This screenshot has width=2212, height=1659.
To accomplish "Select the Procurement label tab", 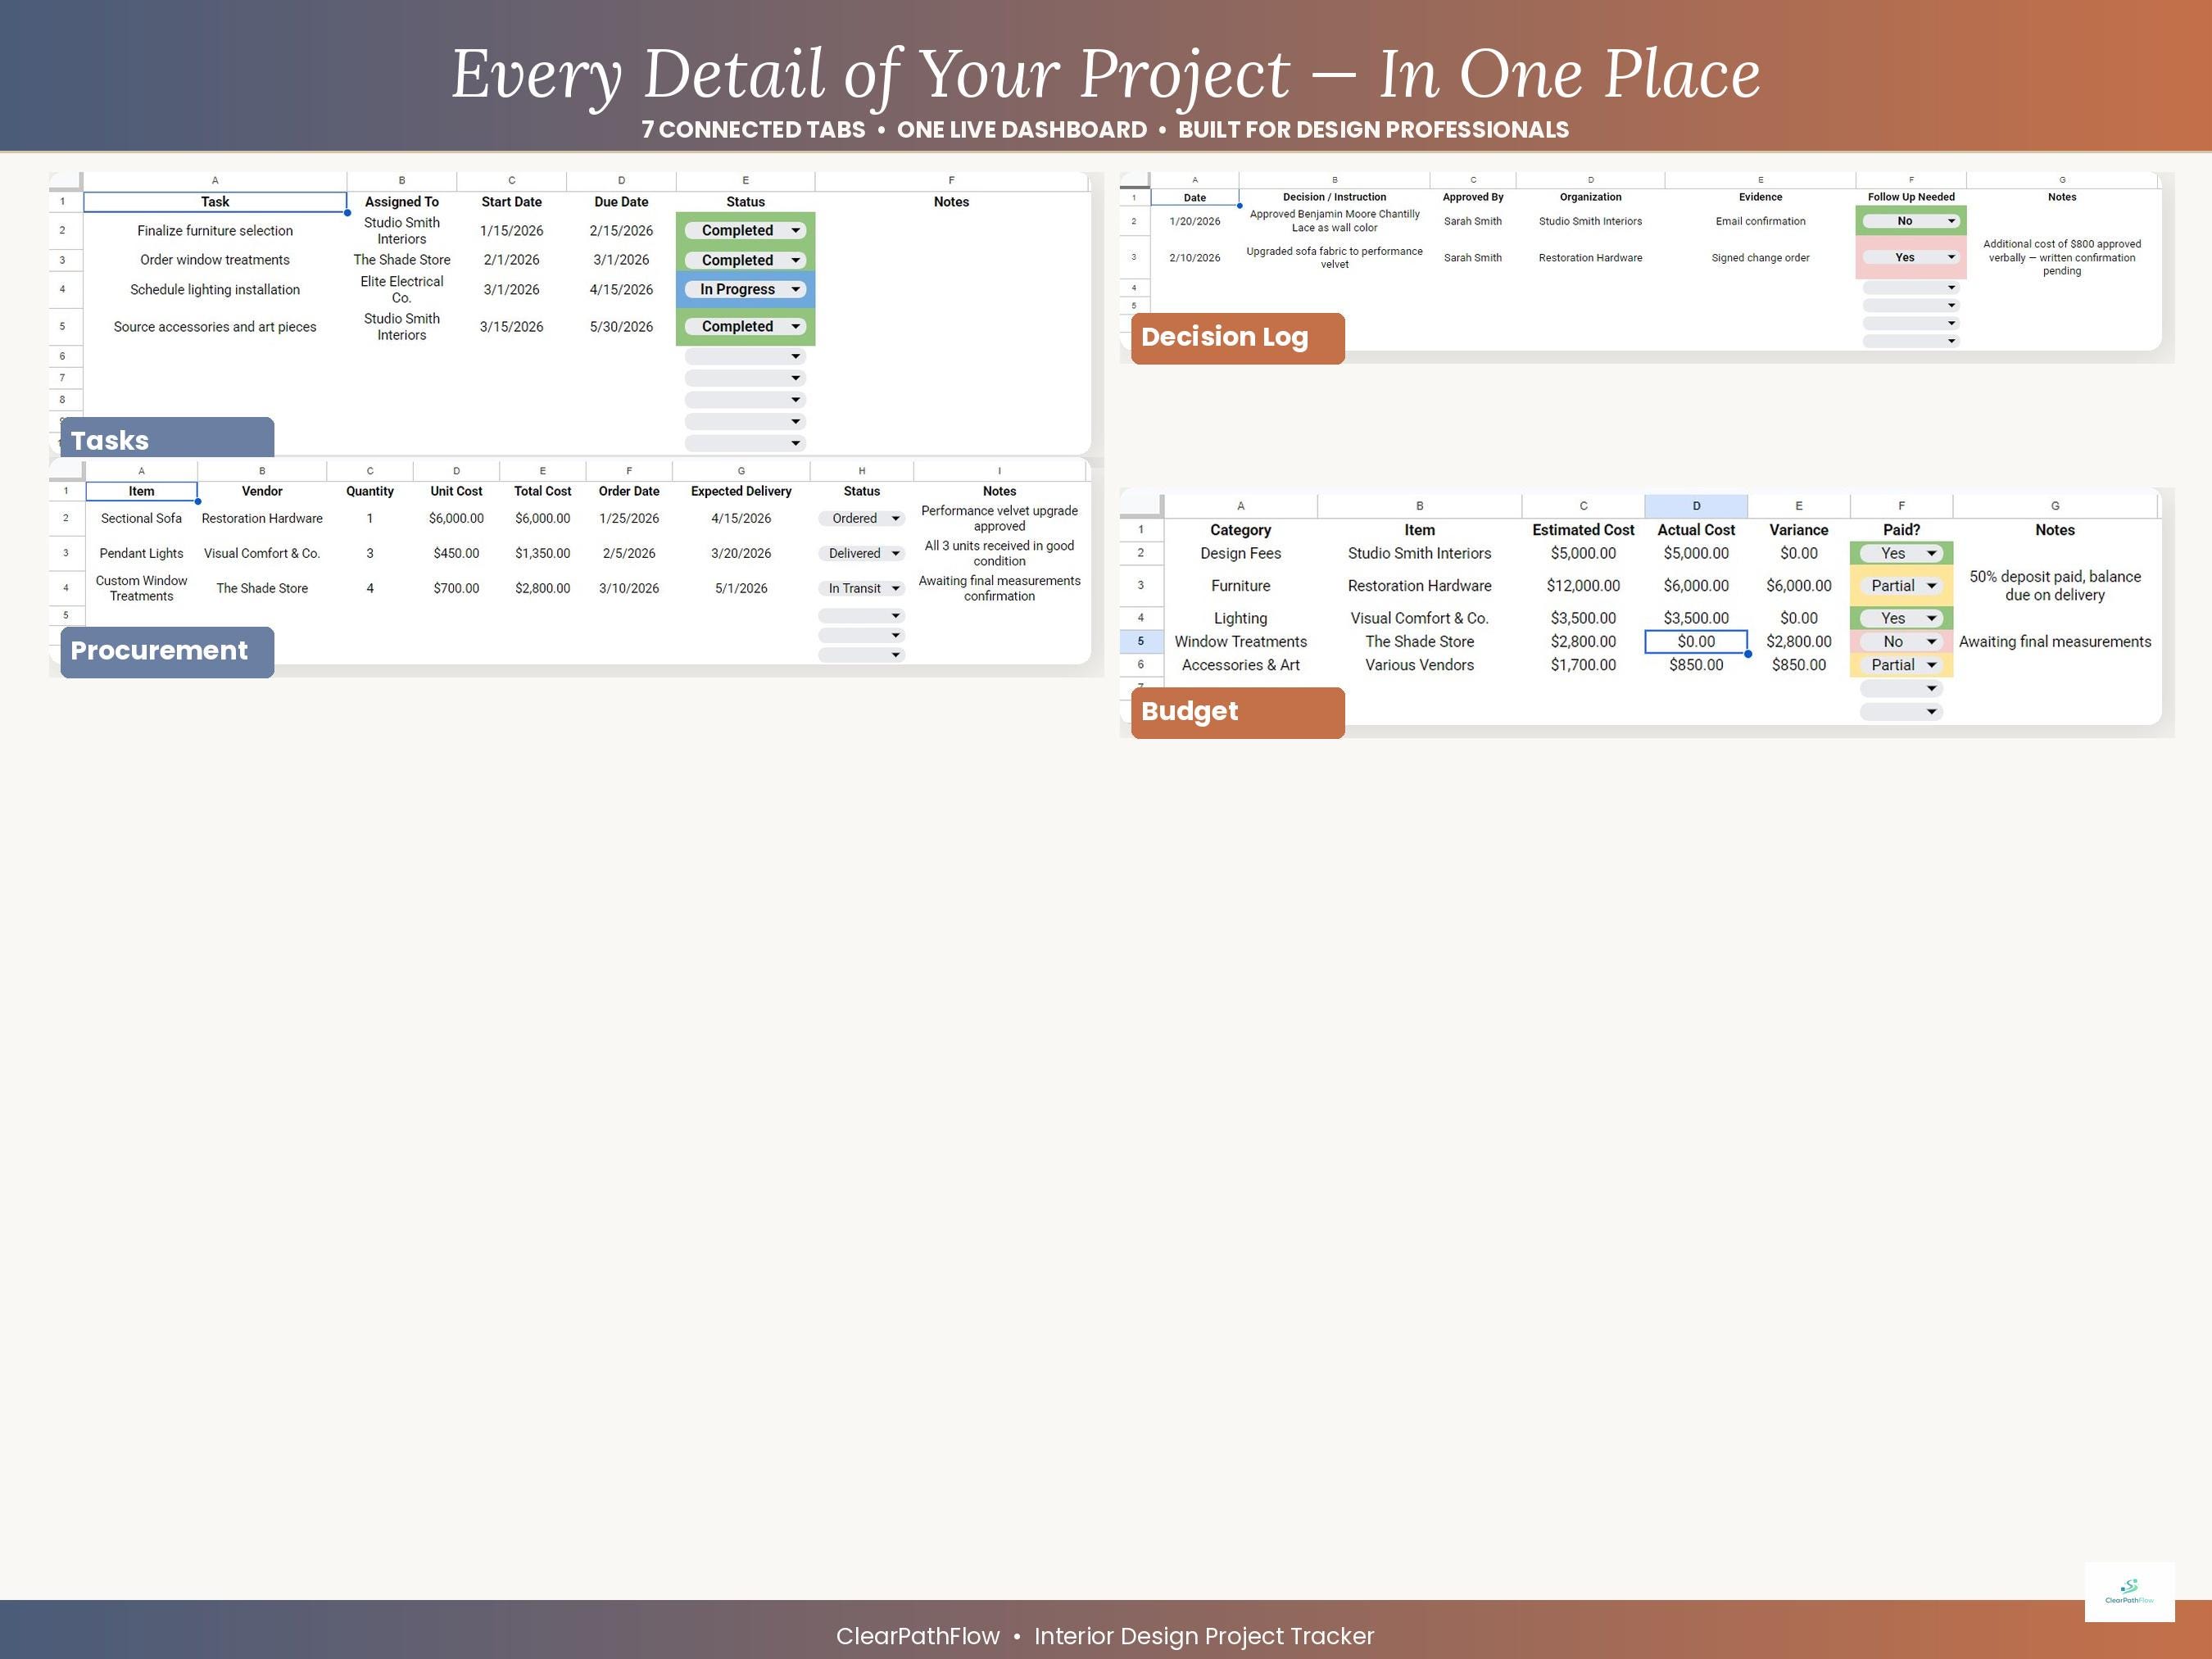I will click(x=167, y=651).
